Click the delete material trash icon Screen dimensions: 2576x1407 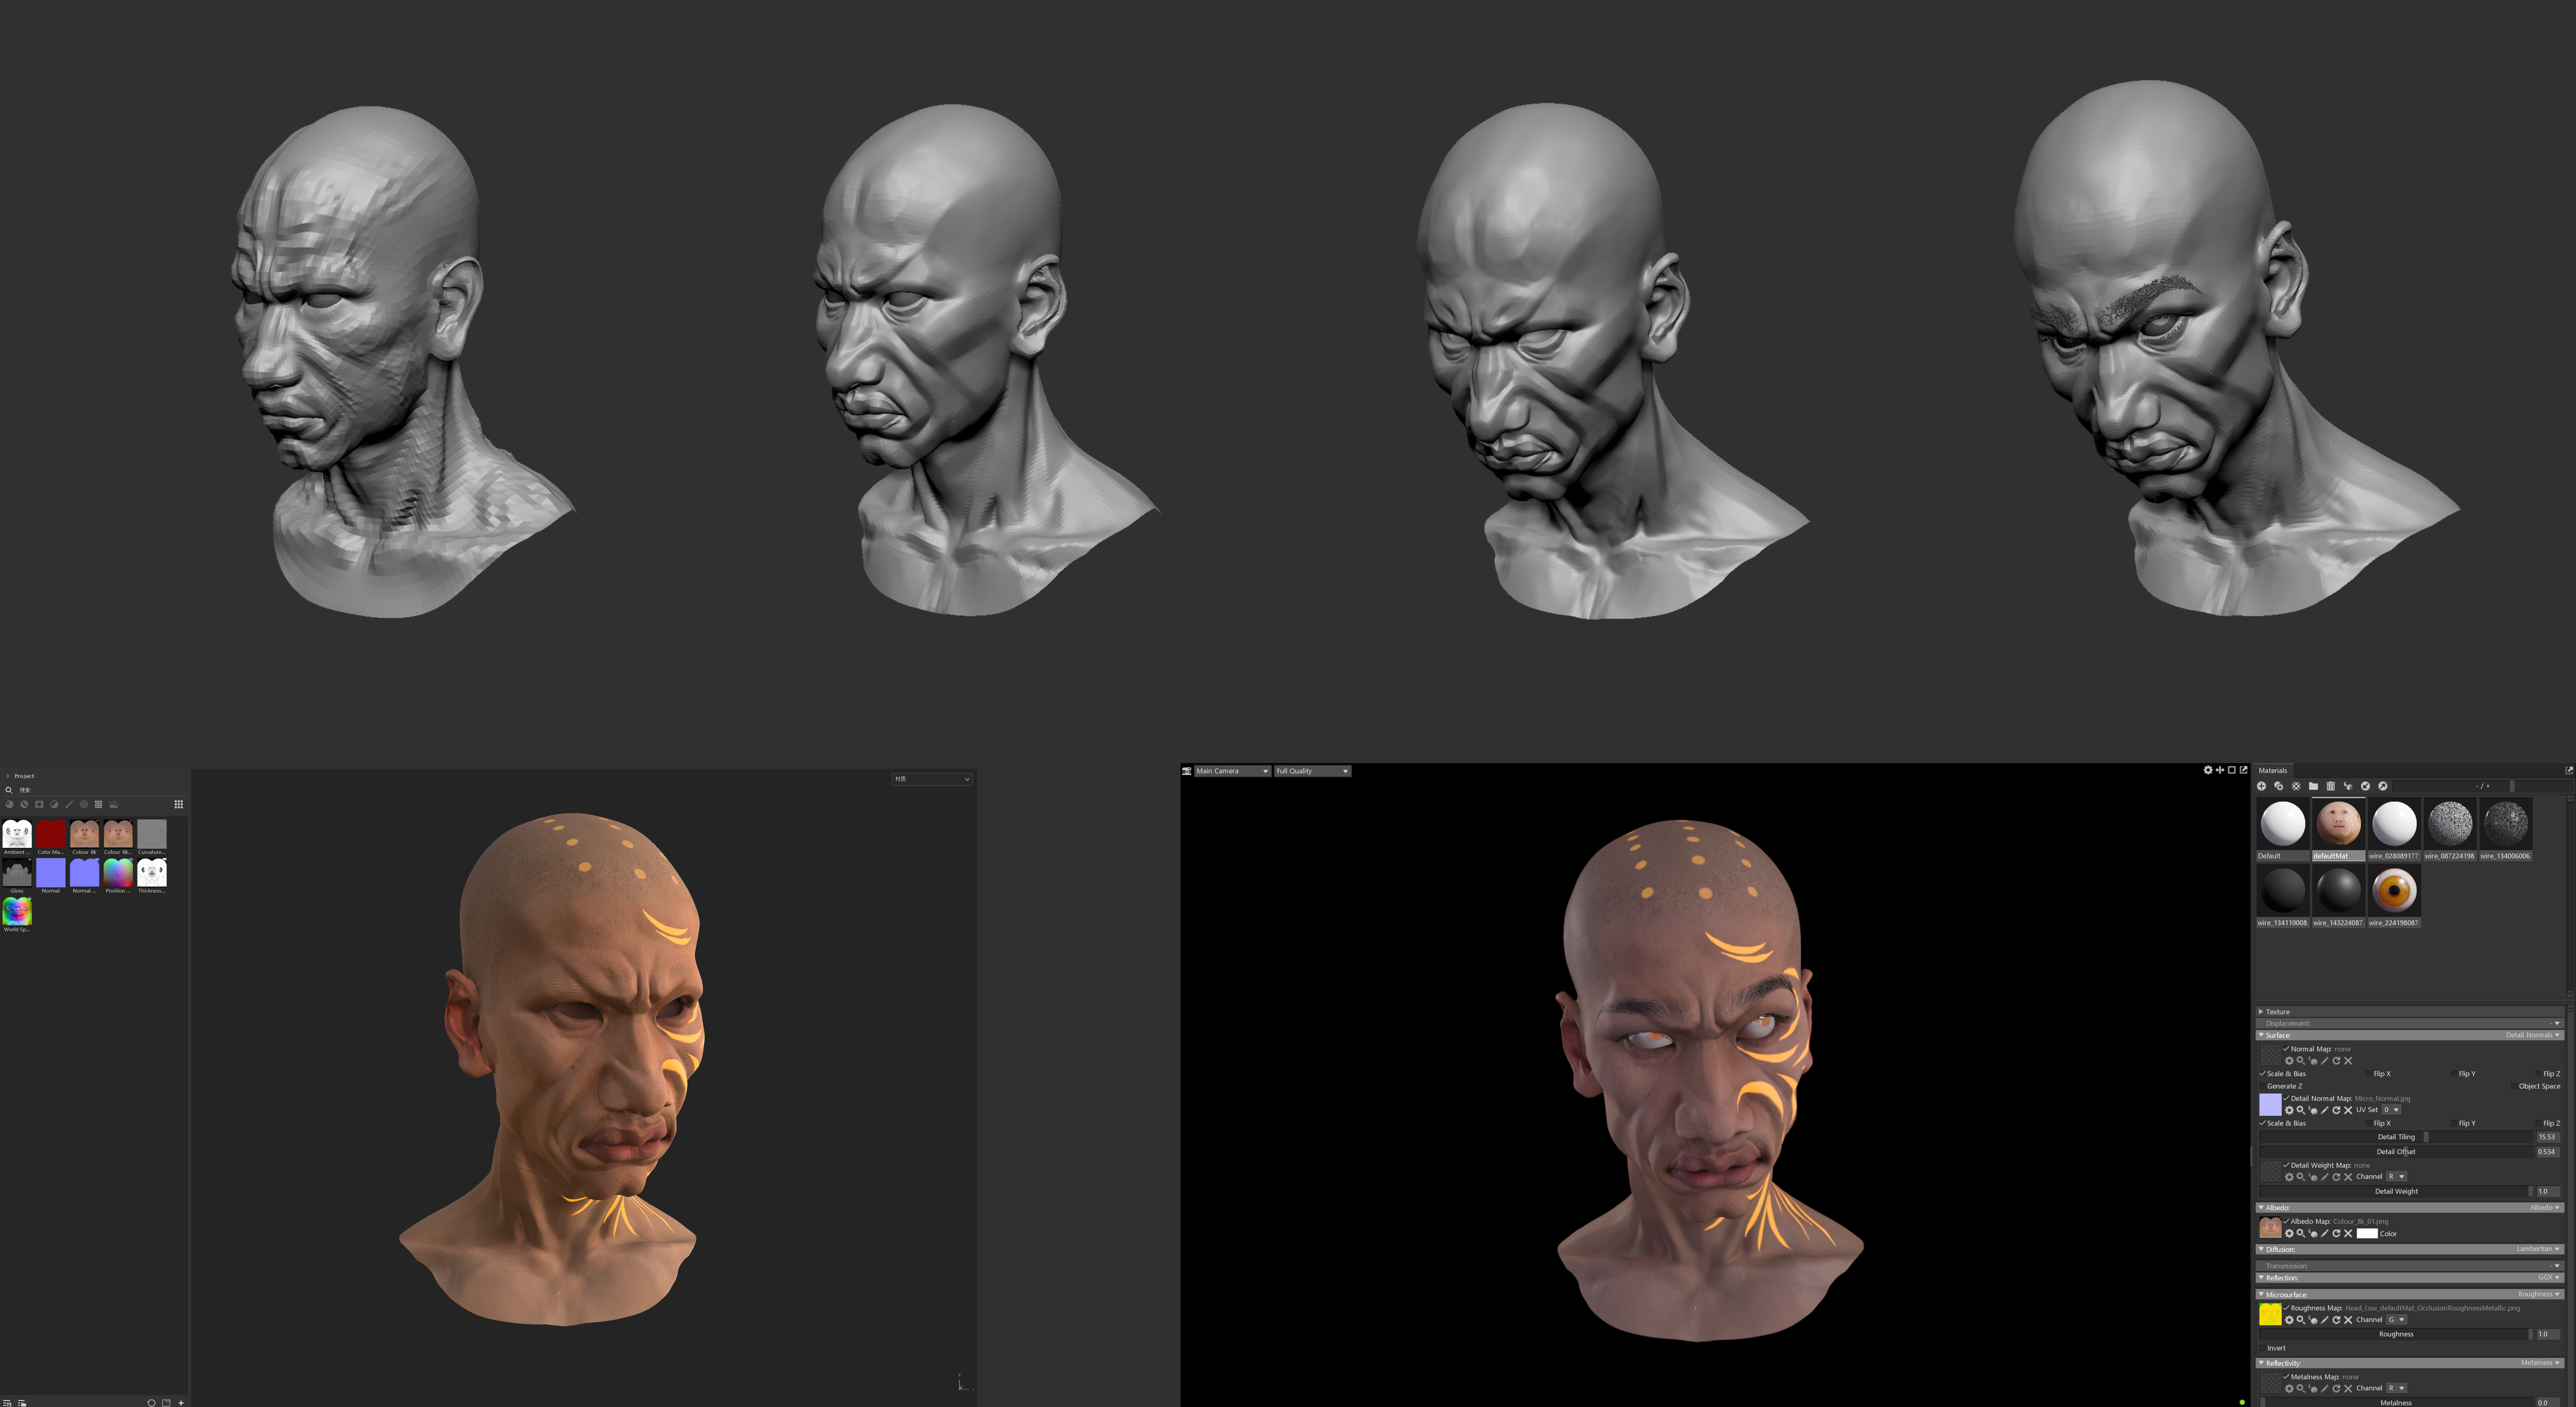tap(2331, 786)
